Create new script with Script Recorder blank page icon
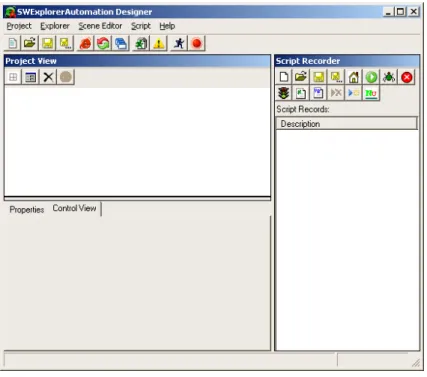The width and height of the screenshot is (427, 377). pos(284,77)
